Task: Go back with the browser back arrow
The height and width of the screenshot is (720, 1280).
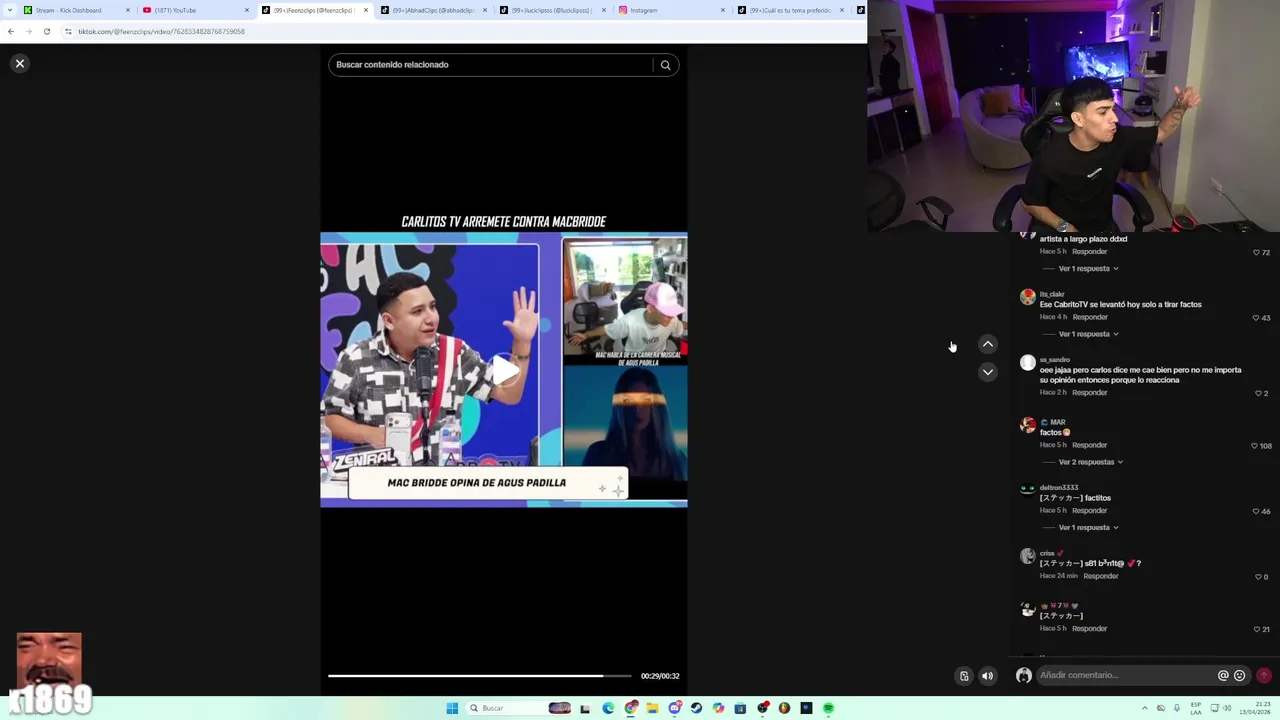Action: [11, 31]
